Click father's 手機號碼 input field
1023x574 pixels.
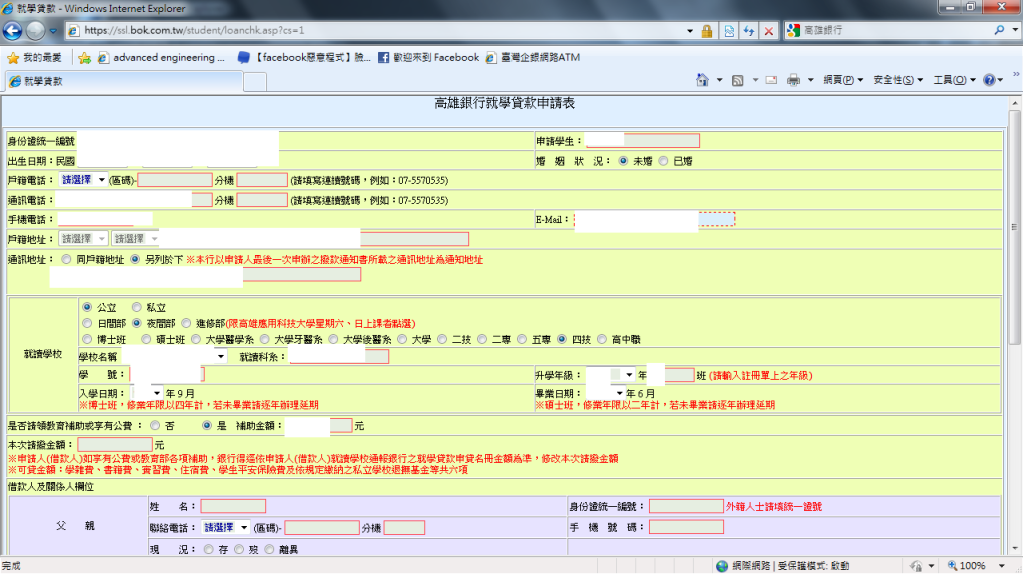coord(686,527)
